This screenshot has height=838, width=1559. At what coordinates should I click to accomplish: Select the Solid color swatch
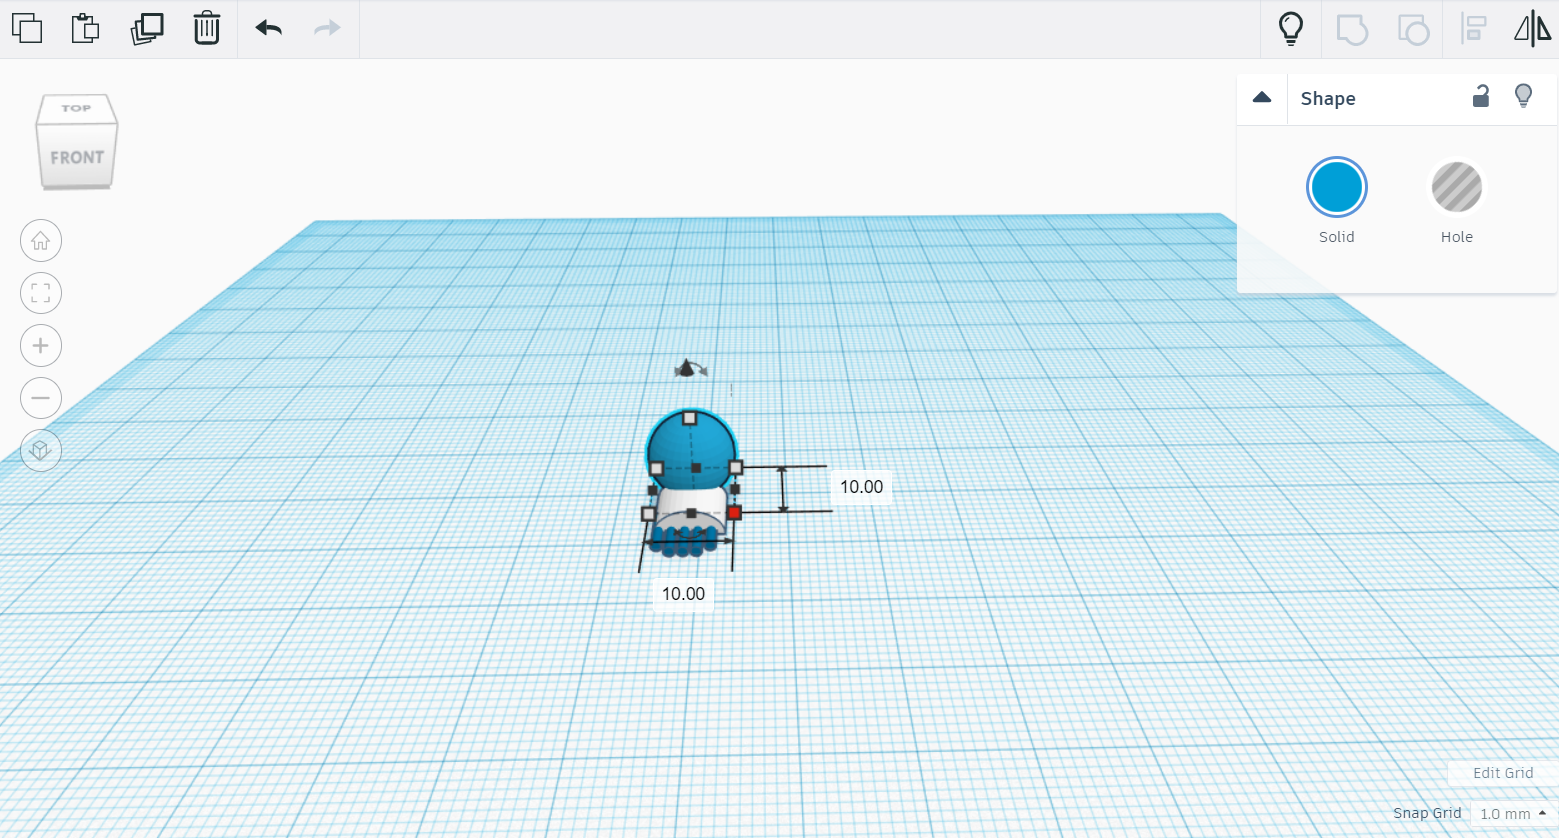coord(1337,187)
